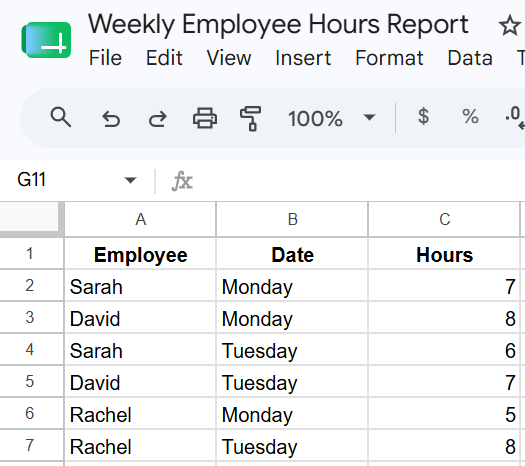Select the Monday cell in row 6
The height and width of the screenshot is (466, 525).
[x=292, y=413]
